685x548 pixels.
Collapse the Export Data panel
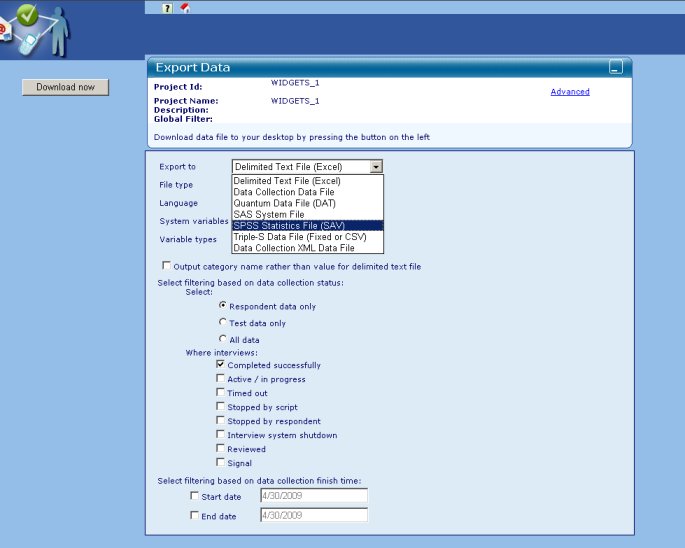tap(616, 67)
